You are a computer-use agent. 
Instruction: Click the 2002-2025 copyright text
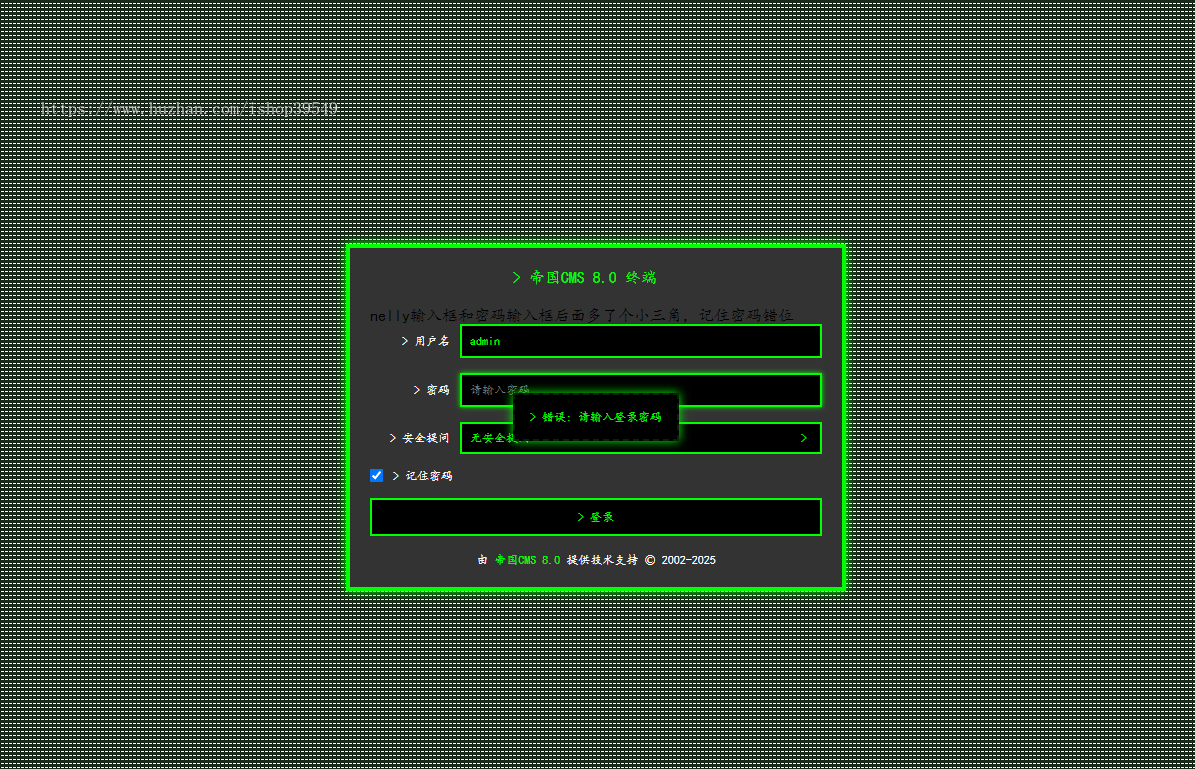tap(688, 560)
